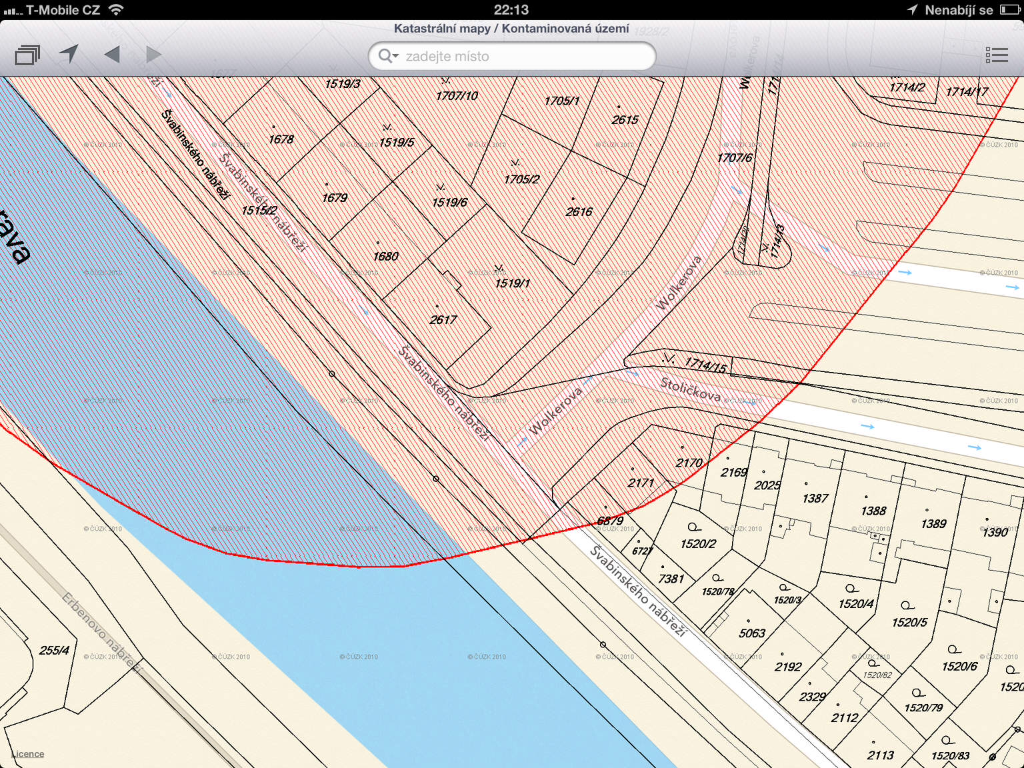
Task: Select parcel 1520/79
Action: (x=923, y=707)
